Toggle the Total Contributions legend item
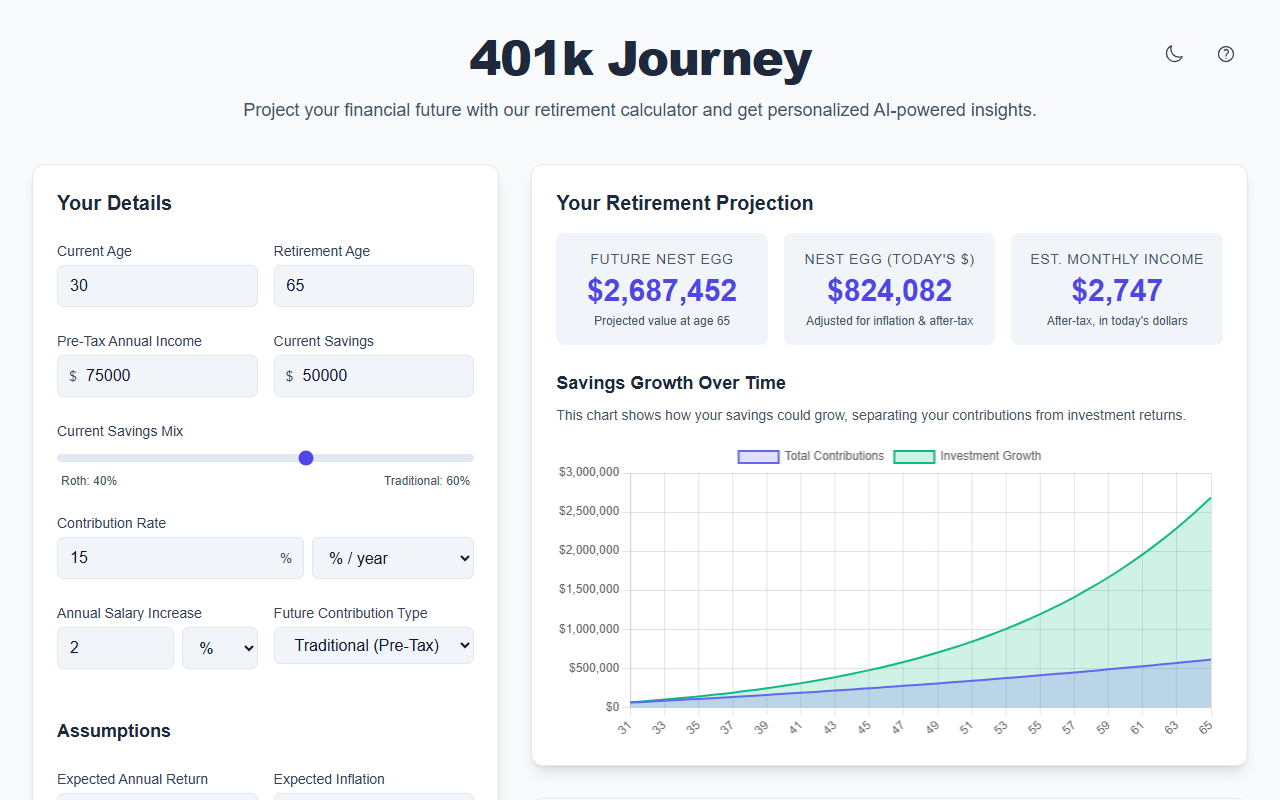 pos(811,456)
